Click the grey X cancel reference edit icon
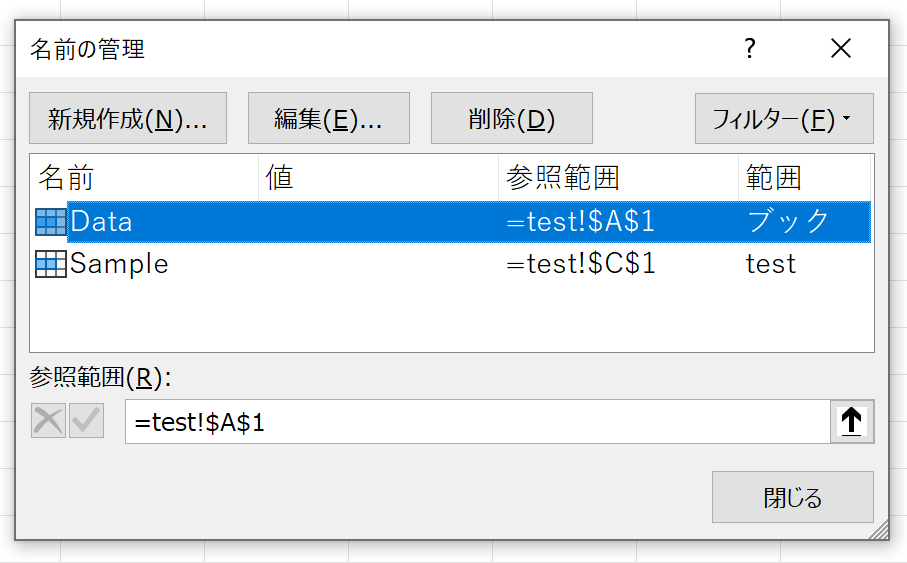907x563 pixels. coord(49,421)
